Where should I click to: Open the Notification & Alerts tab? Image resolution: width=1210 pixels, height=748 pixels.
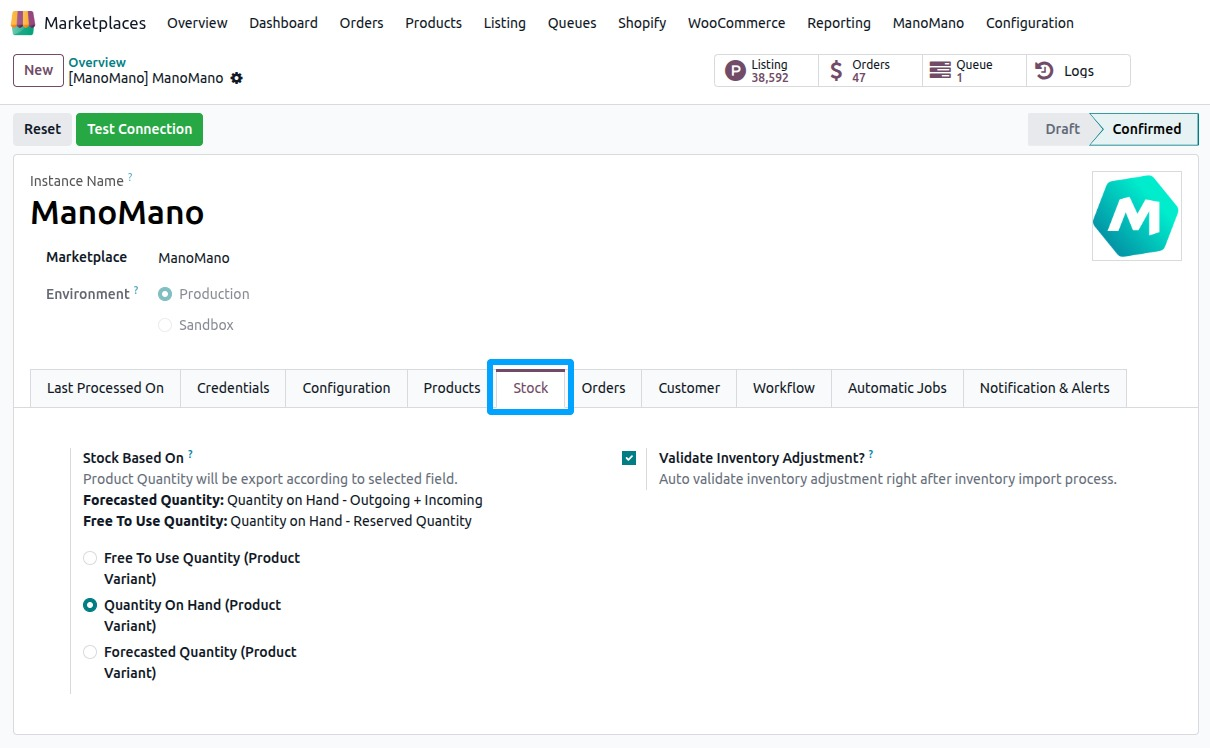1045,388
